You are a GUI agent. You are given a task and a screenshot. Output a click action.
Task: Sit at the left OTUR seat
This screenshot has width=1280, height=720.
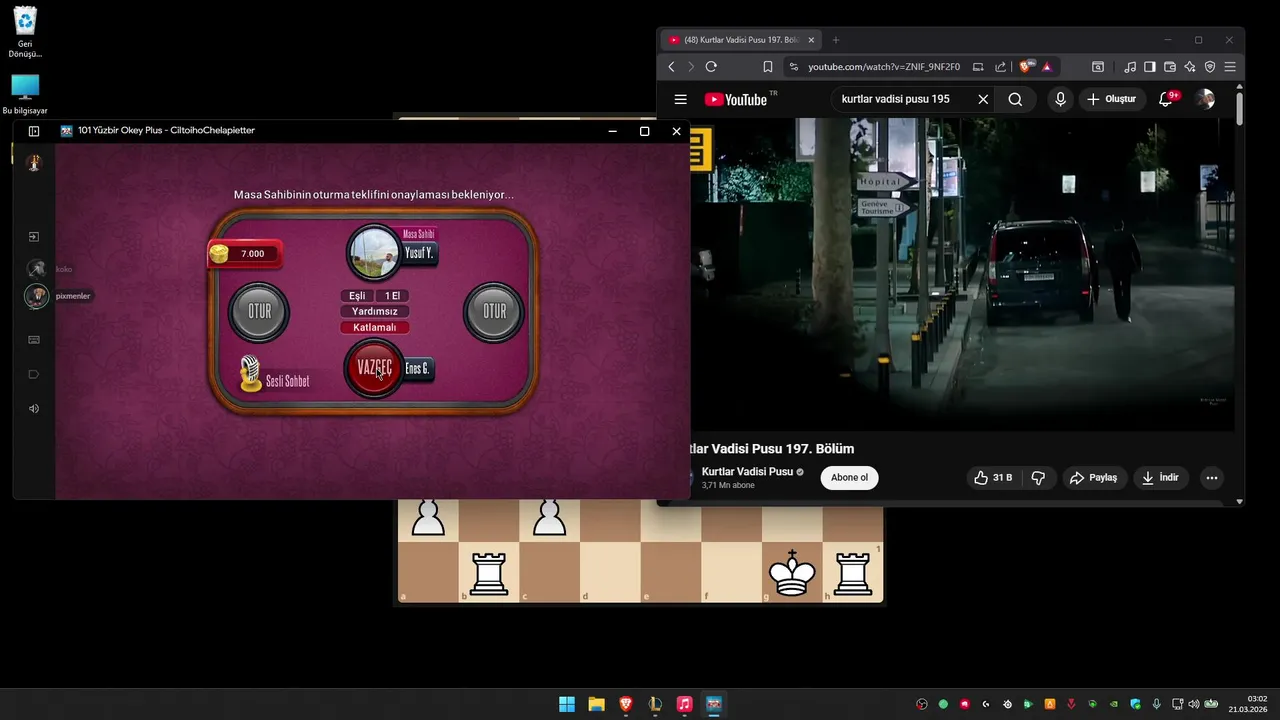pos(259,311)
